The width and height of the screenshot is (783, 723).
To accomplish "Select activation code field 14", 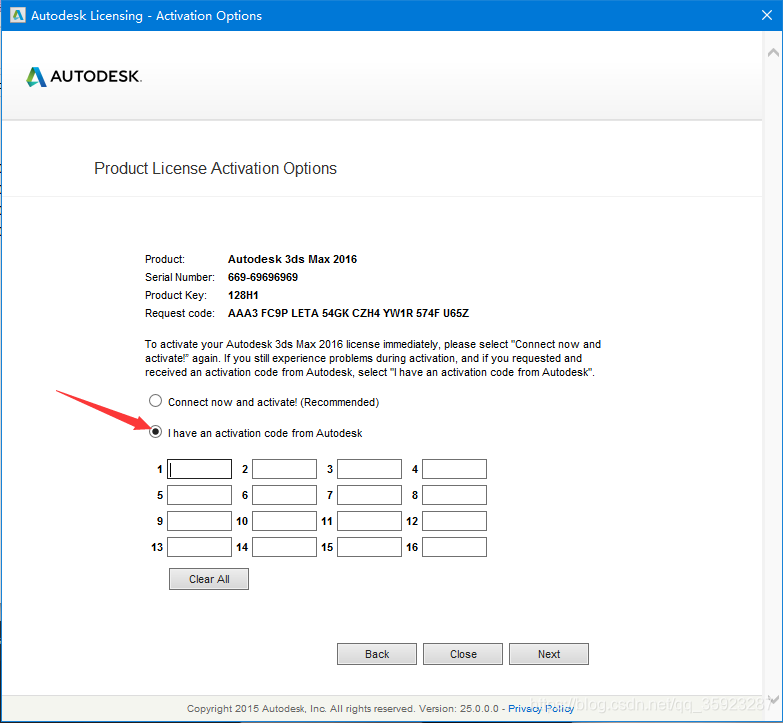I will click(284, 547).
